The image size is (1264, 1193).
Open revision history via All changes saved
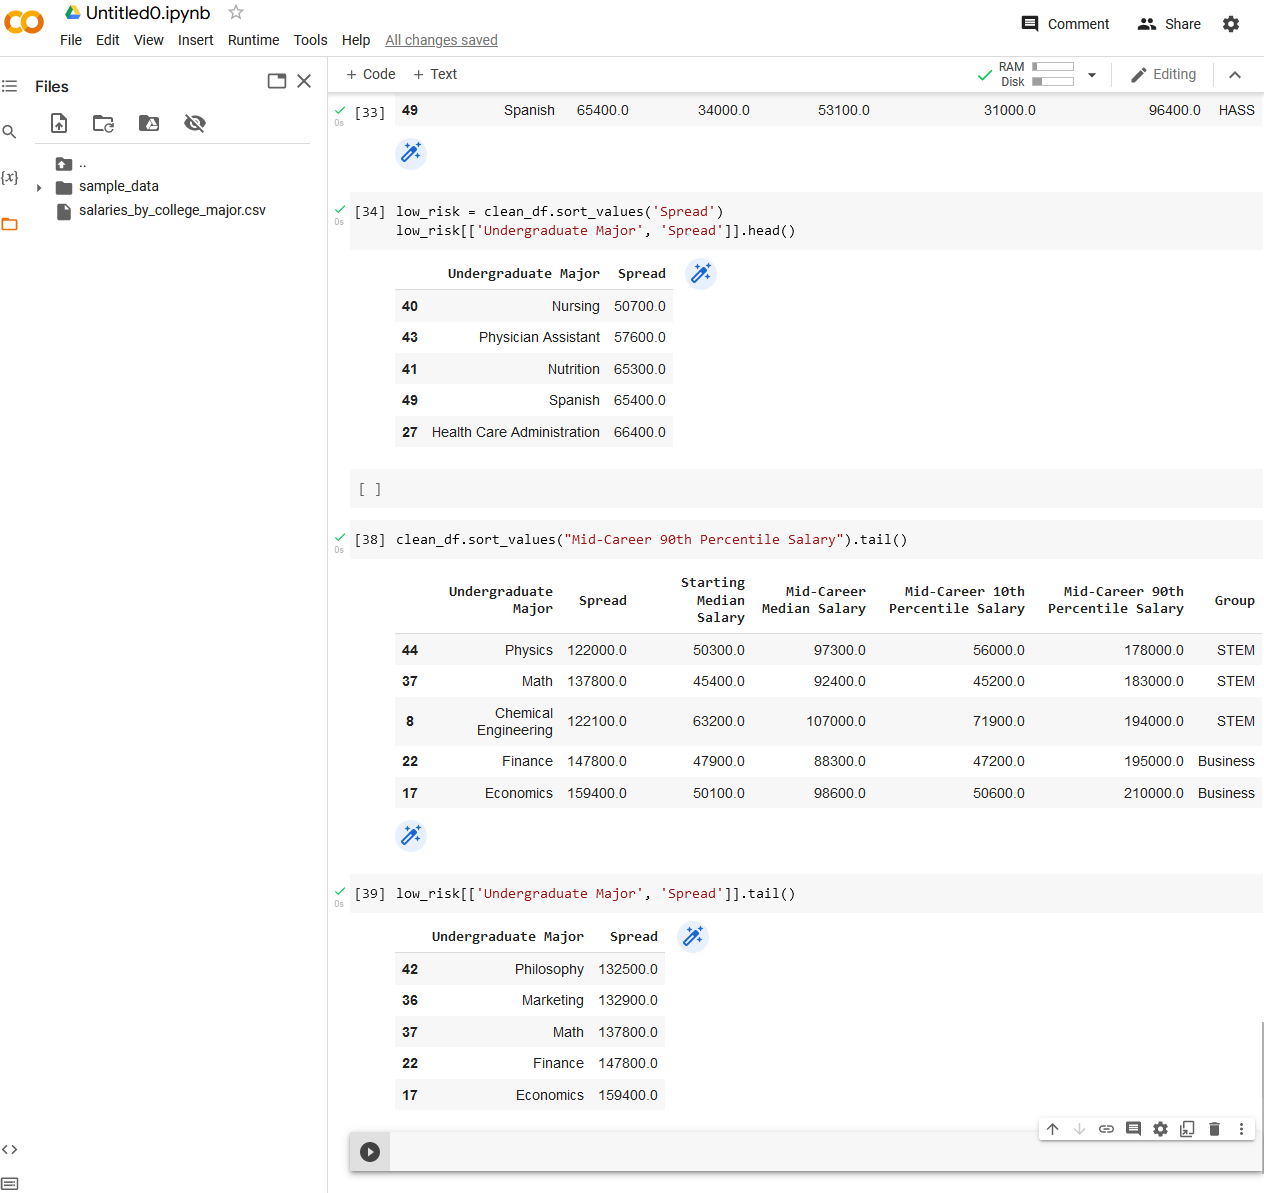click(441, 40)
